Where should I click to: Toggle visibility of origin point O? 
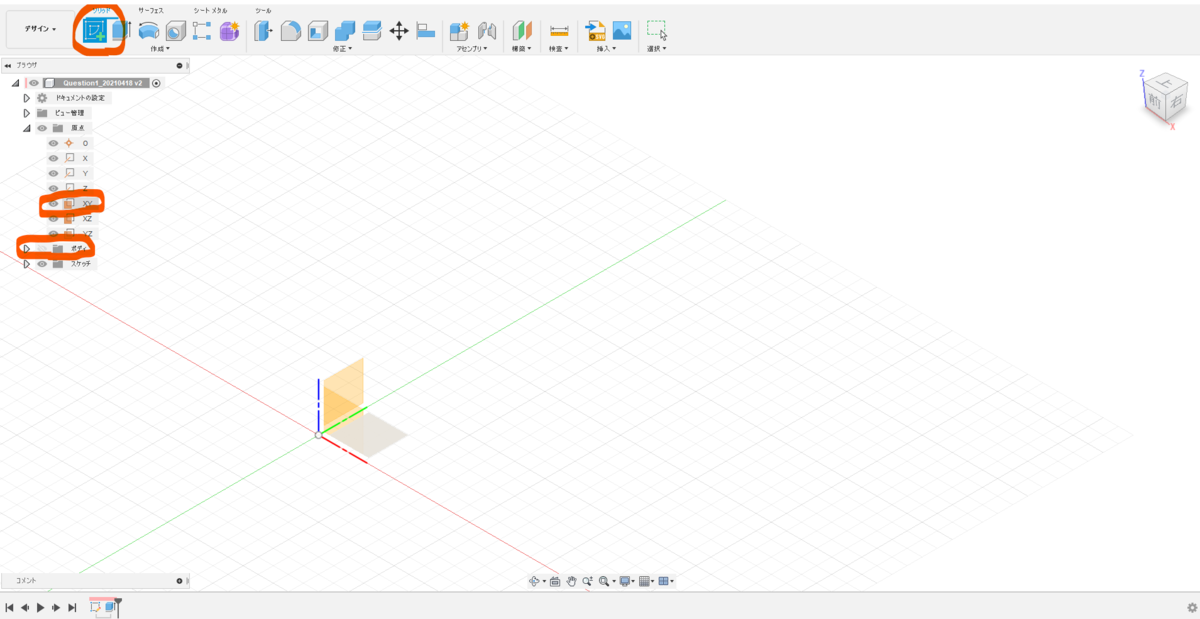point(54,143)
